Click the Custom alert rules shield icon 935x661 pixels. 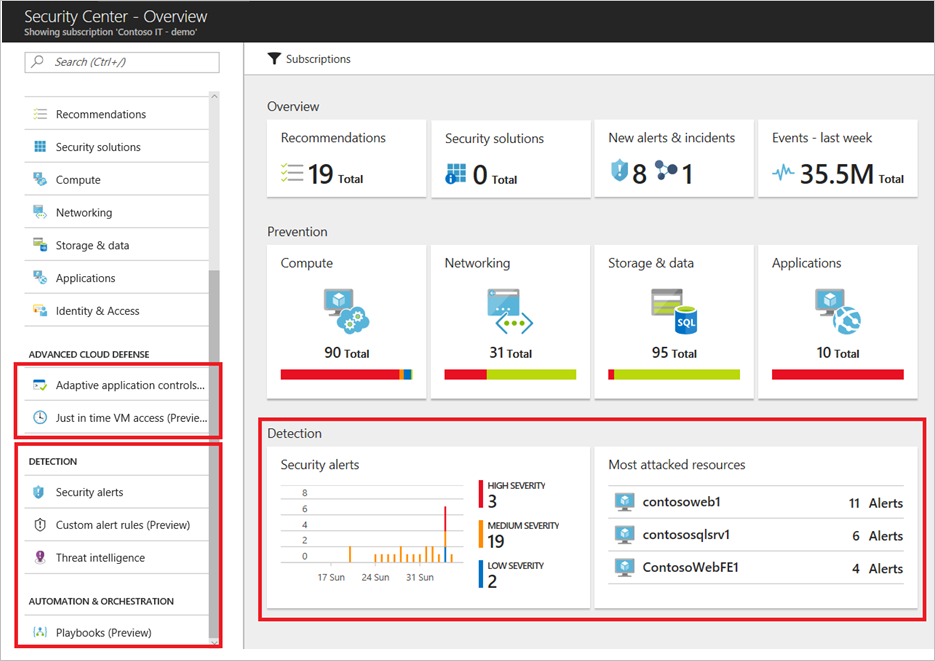click(x=40, y=525)
